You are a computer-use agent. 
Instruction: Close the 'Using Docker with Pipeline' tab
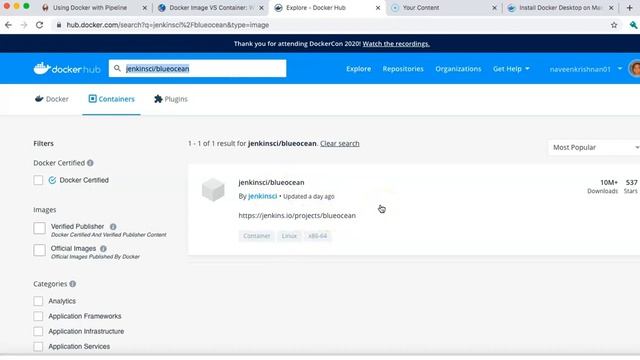(144, 8)
